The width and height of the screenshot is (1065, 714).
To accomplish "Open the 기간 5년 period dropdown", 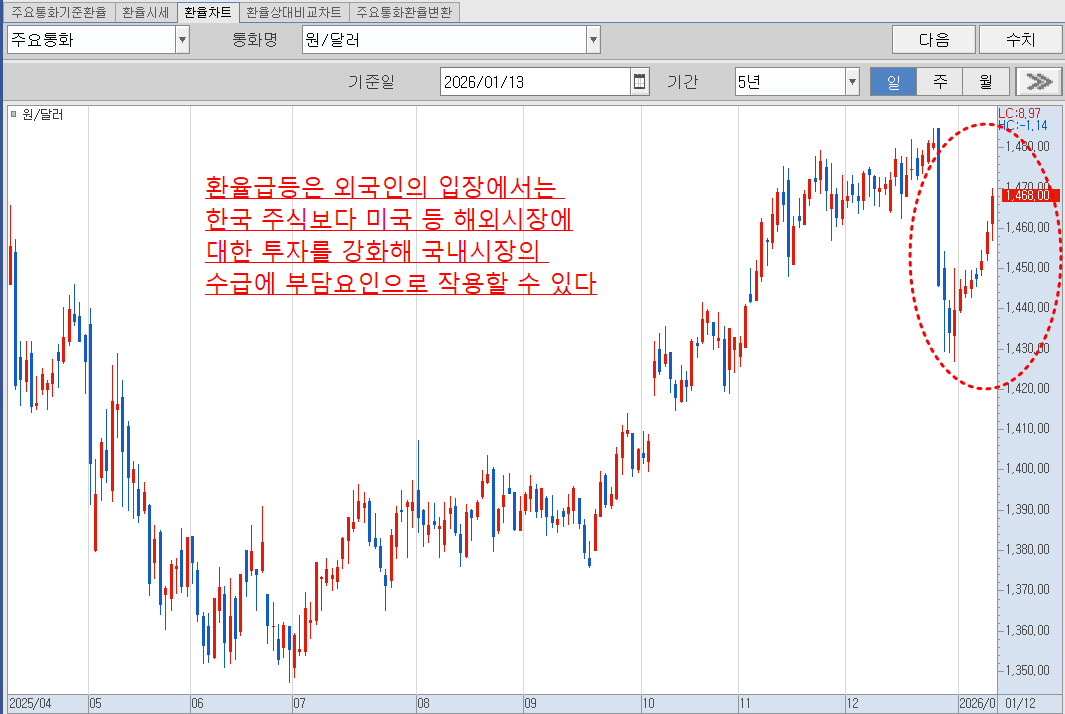I will click(x=852, y=82).
